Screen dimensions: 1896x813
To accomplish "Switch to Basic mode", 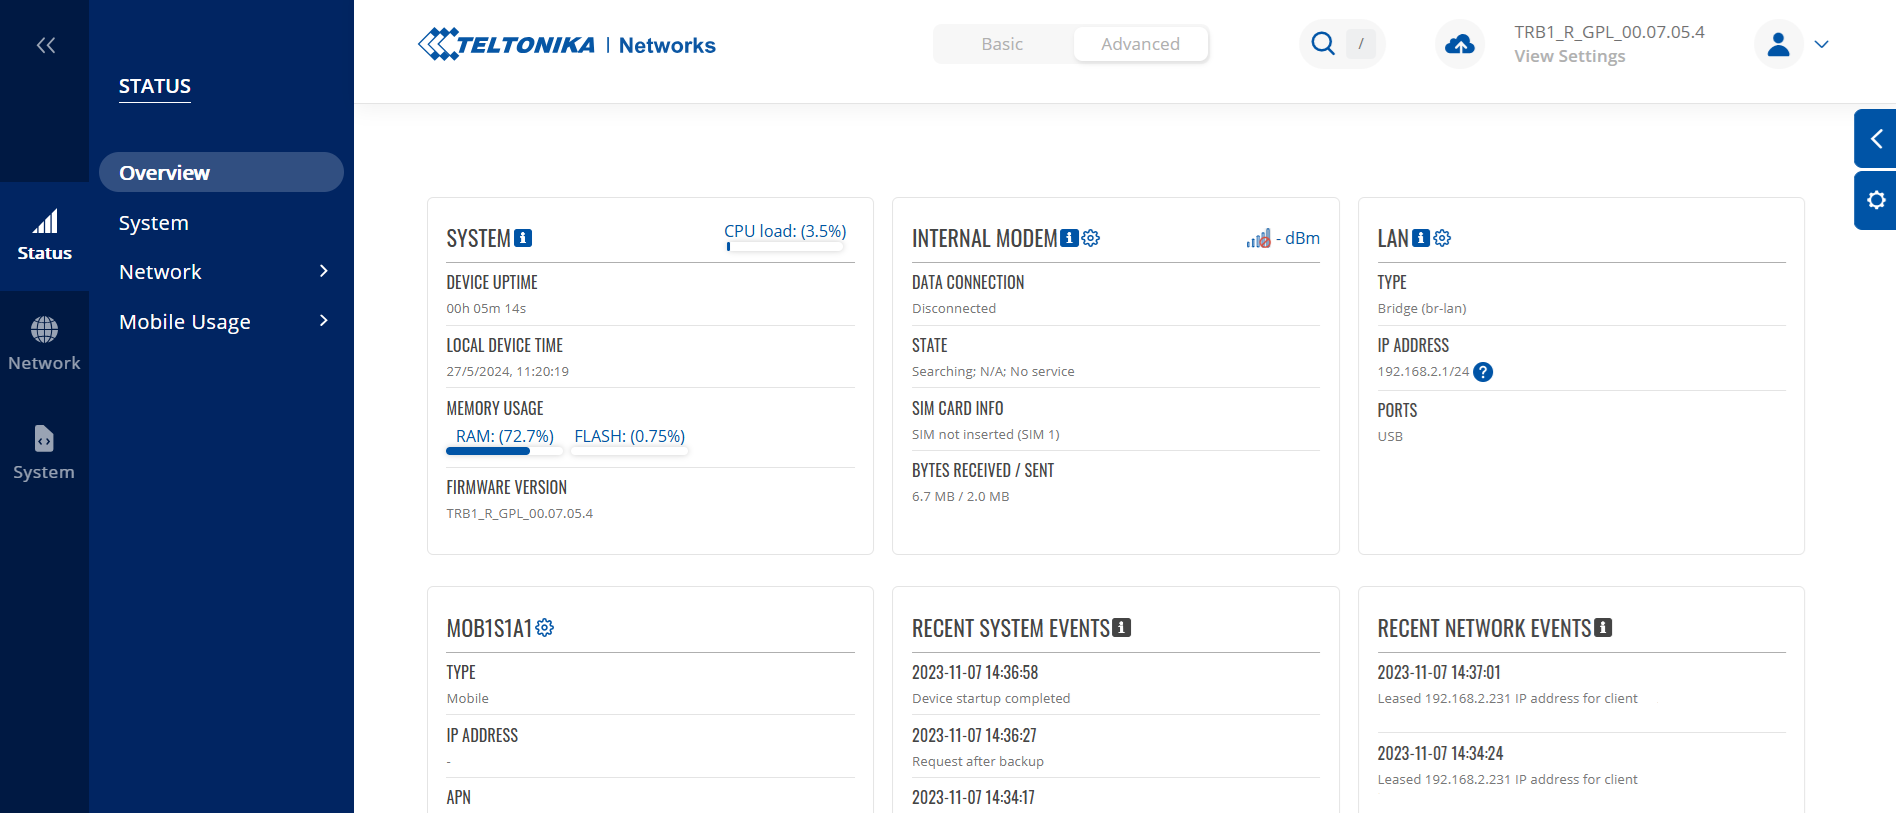I will tap(1002, 44).
